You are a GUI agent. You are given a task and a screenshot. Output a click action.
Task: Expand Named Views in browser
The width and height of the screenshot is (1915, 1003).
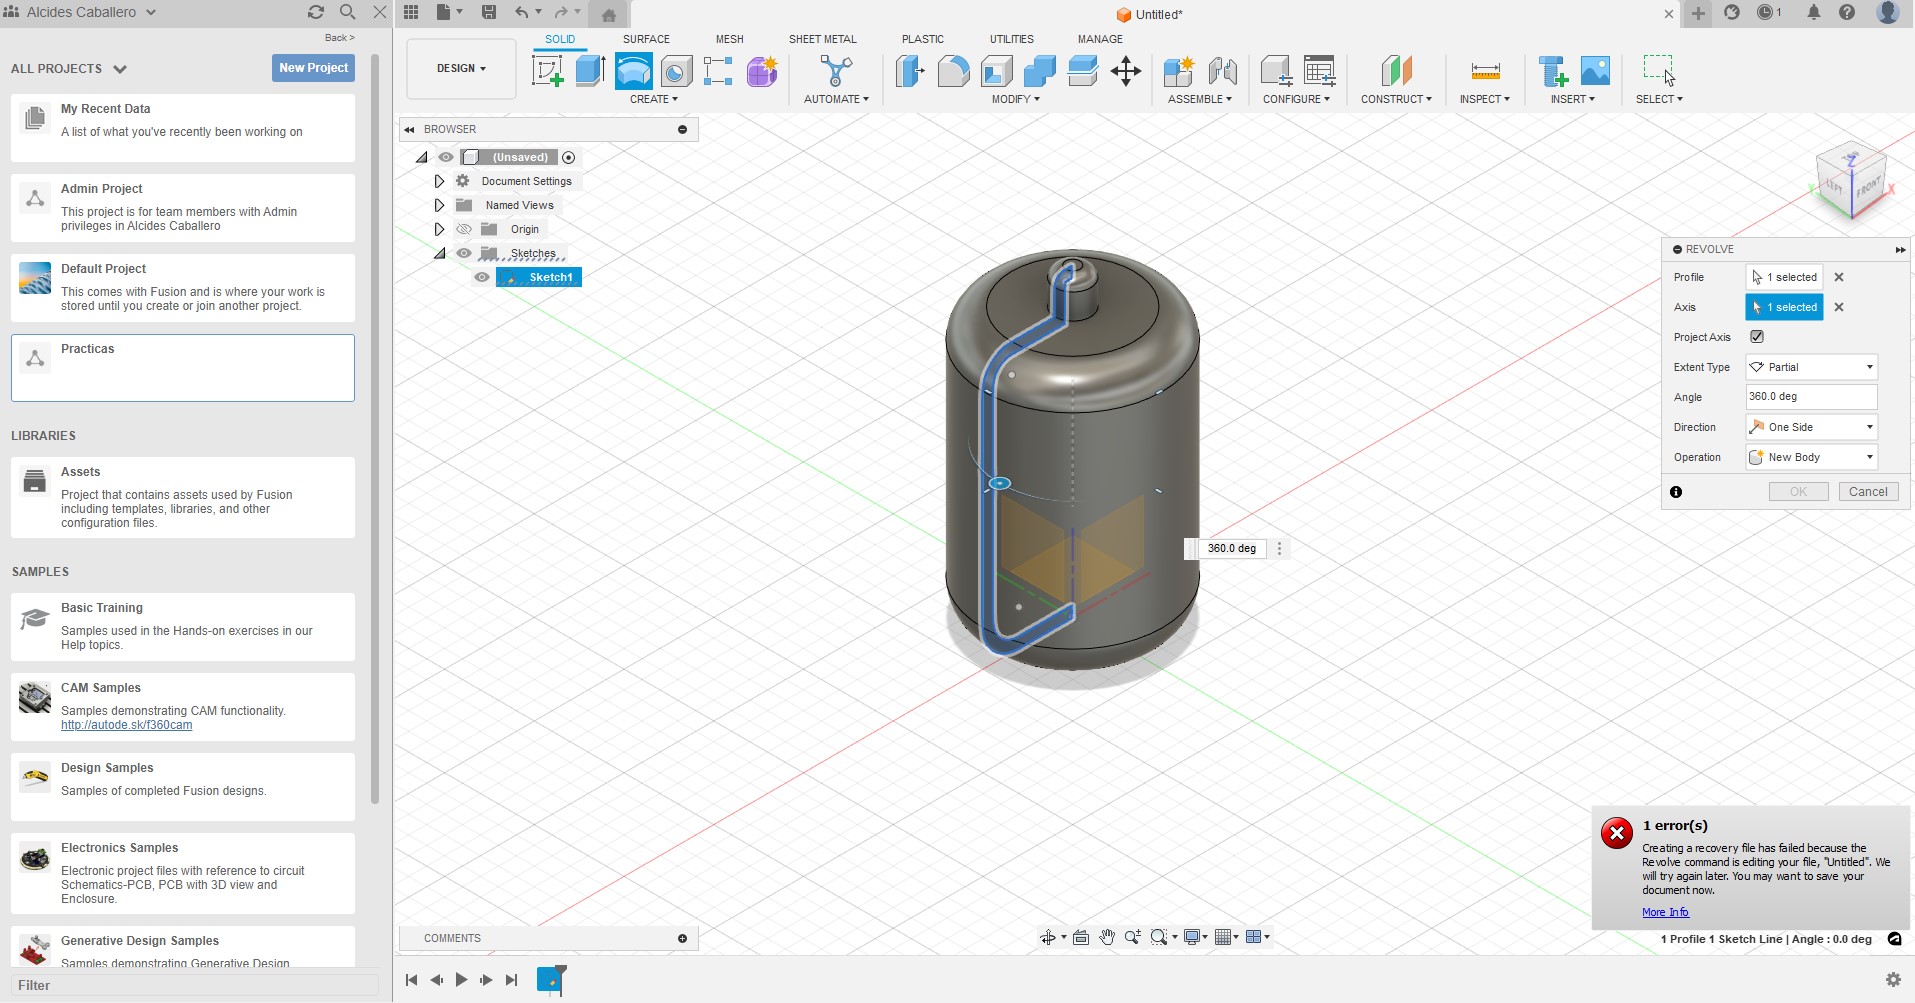point(438,205)
